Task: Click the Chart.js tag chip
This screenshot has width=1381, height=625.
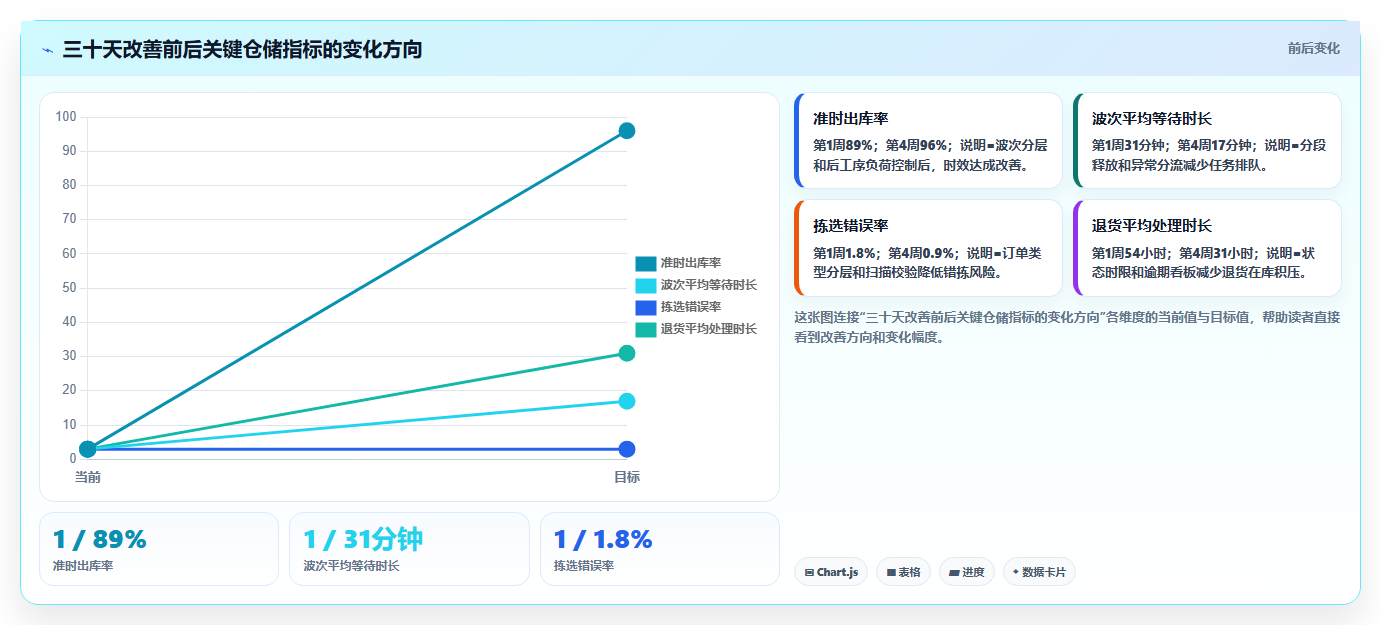Action: tap(831, 572)
